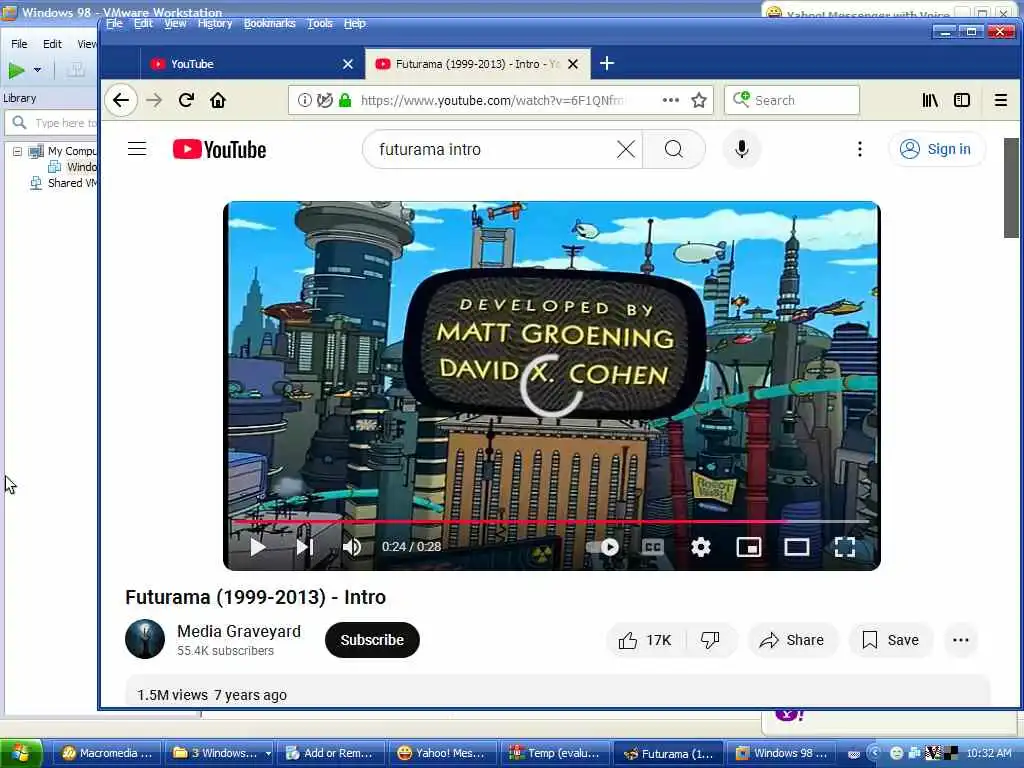
Task: Open YouTube guide hamburger menu
Action: tap(137, 149)
